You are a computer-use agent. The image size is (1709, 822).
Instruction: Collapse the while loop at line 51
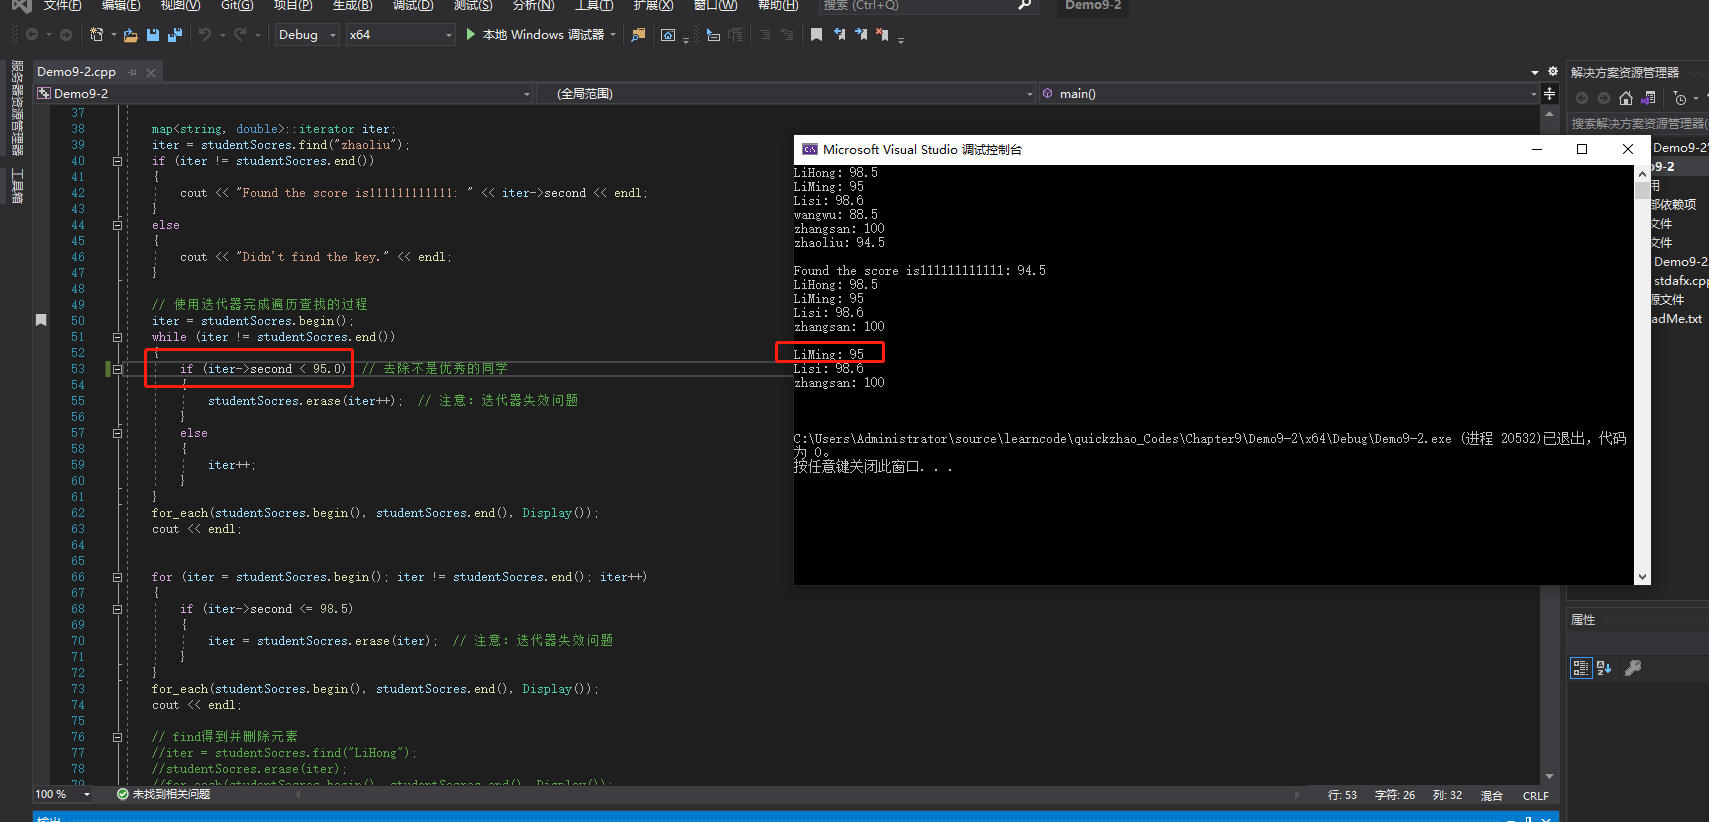point(117,337)
